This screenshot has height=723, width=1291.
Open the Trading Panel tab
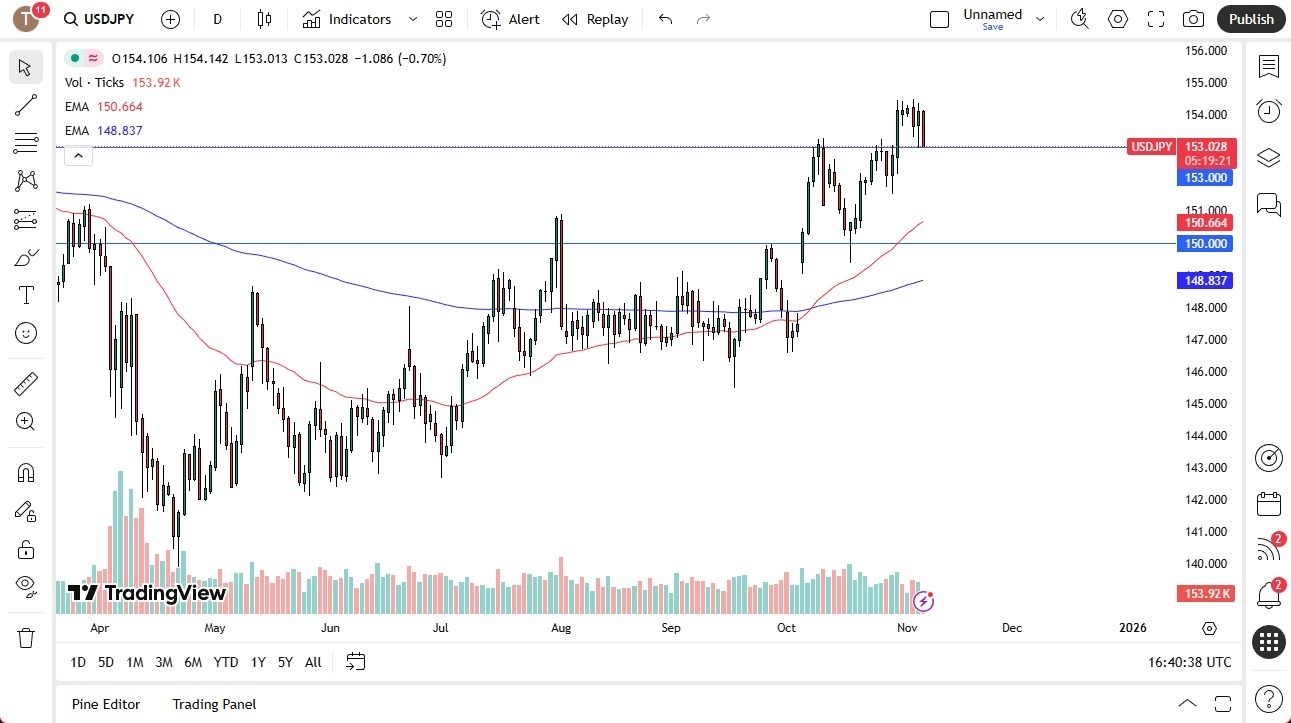213,704
